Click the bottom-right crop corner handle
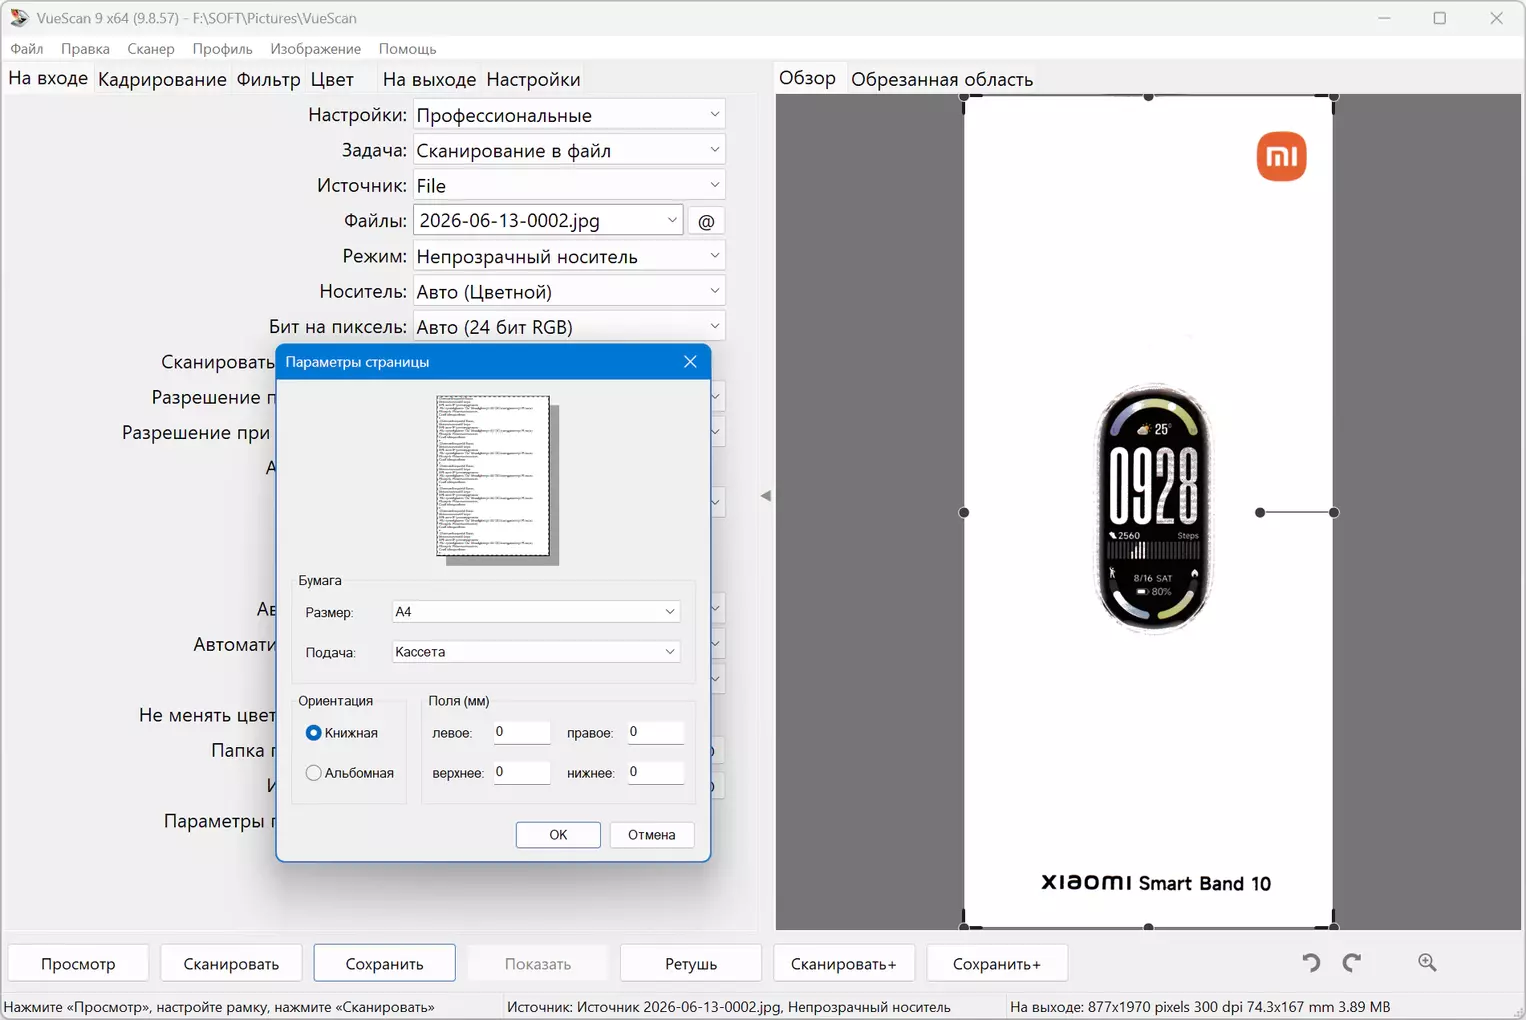The image size is (1526, 1020). click(1334, 927)
